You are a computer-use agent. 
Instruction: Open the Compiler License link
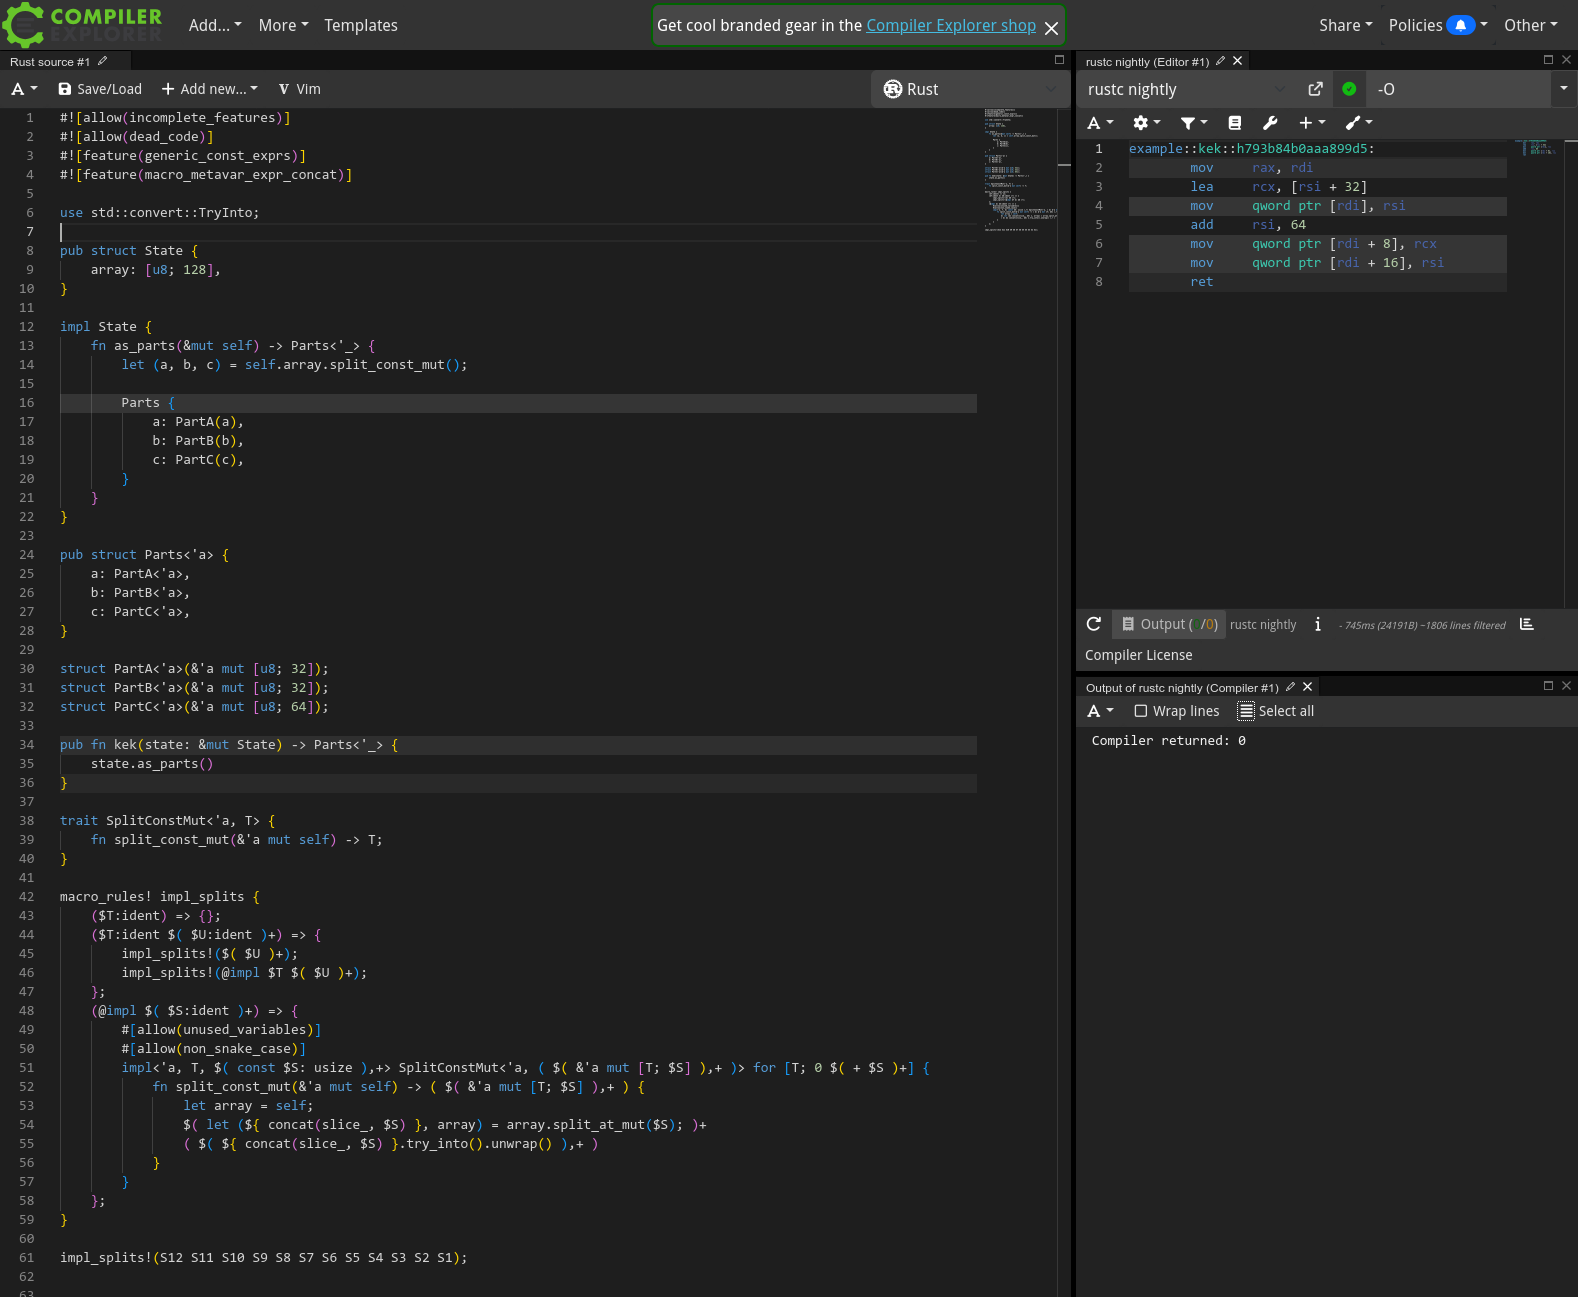[x=1139, y=655]
